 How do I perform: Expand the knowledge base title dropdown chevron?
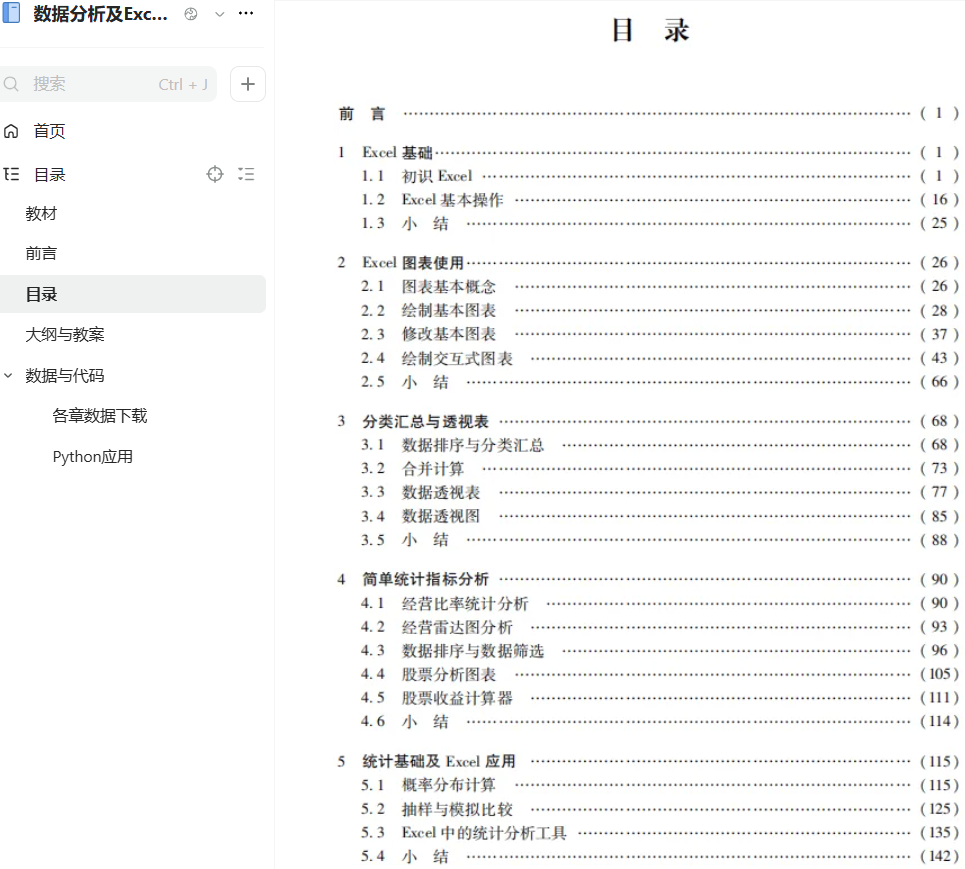(220, 14)
